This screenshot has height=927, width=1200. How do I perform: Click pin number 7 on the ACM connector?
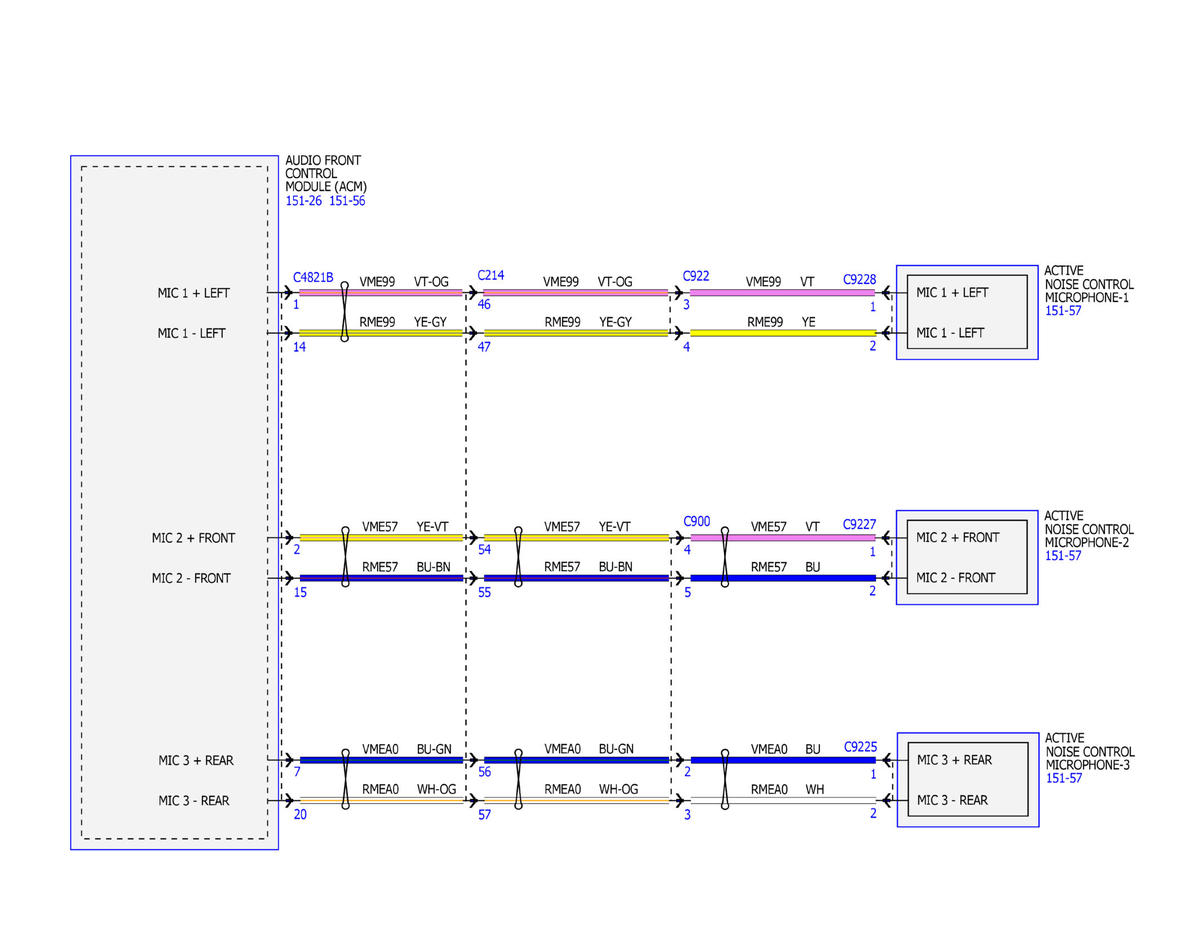tap(297, 772)
